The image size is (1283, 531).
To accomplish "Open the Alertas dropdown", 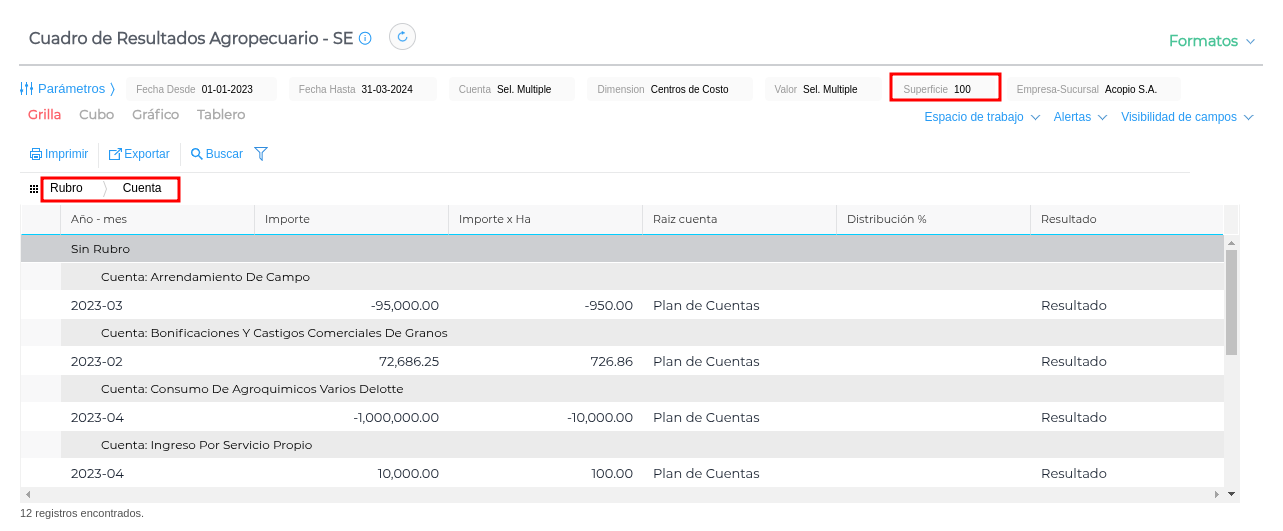I will click(x=1080, y=117).
